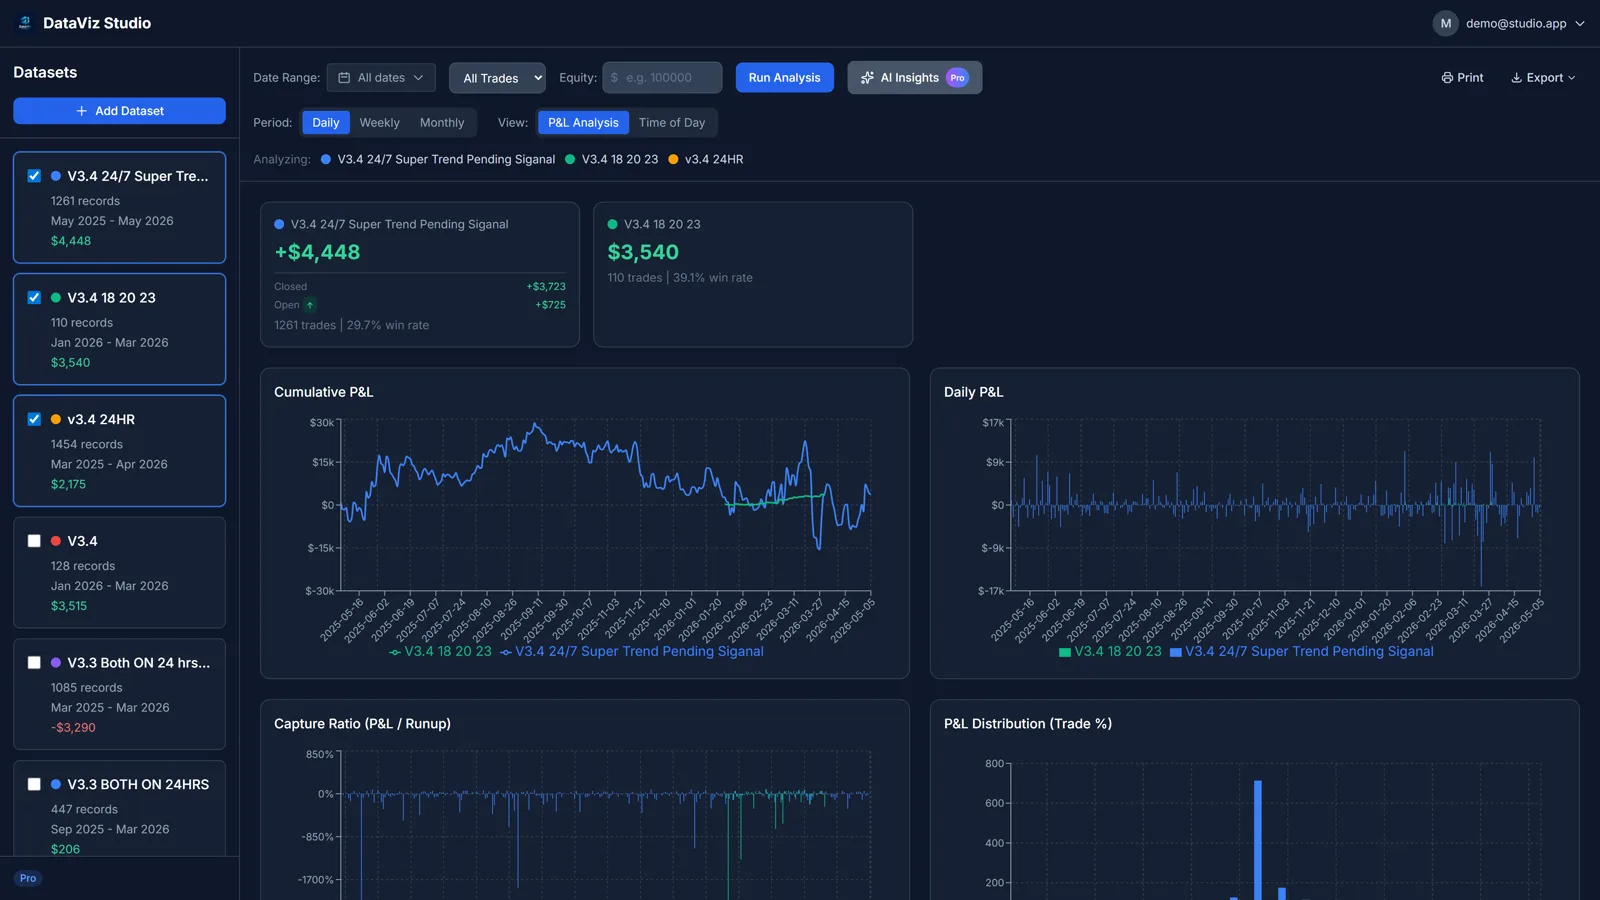Click the +$4,448 total in summary card
This screenshot has width=1600, height=900.
[317, 252]
